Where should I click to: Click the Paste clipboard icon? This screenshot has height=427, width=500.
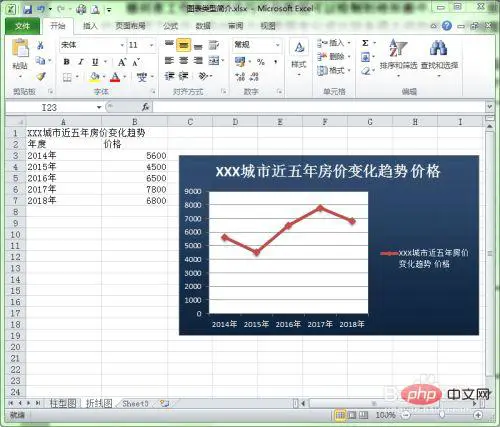20,48
